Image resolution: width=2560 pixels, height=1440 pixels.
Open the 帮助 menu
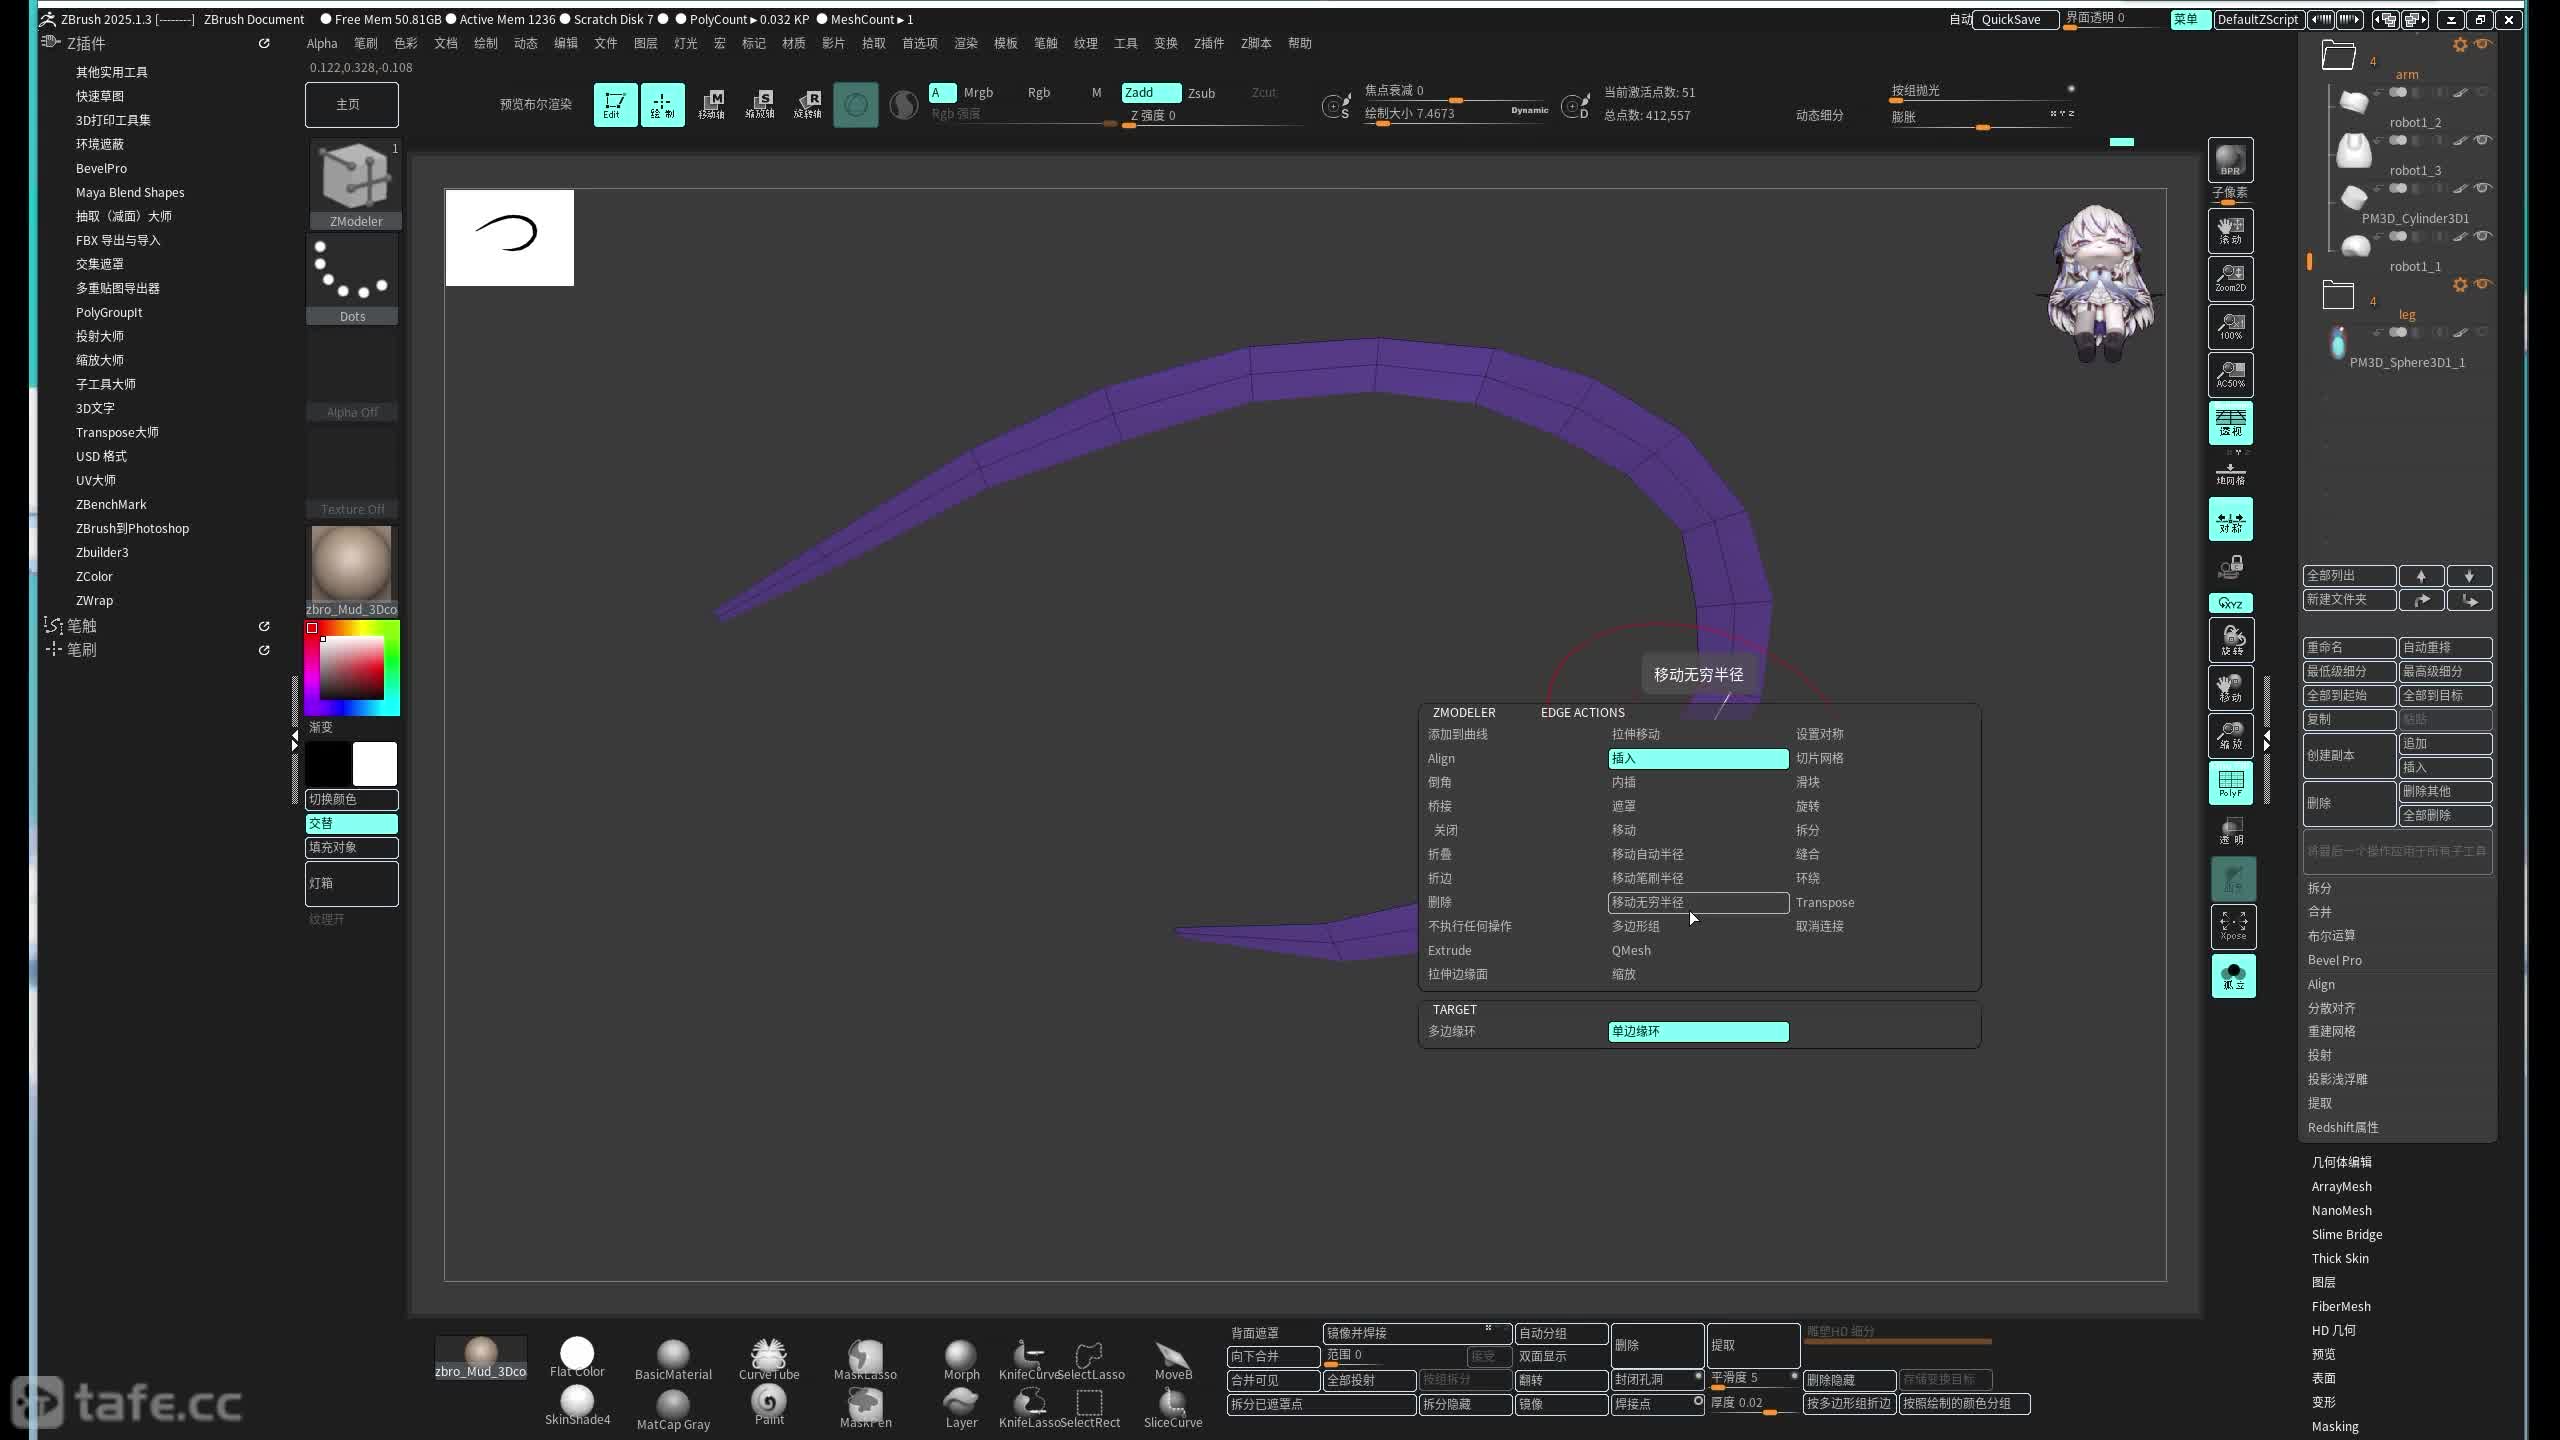coord(1299,43)
